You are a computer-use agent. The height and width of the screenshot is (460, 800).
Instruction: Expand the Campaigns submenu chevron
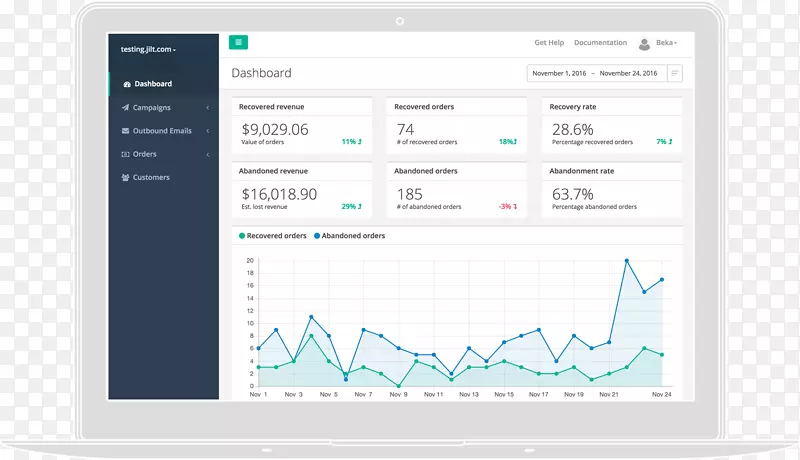click(208, 108)
